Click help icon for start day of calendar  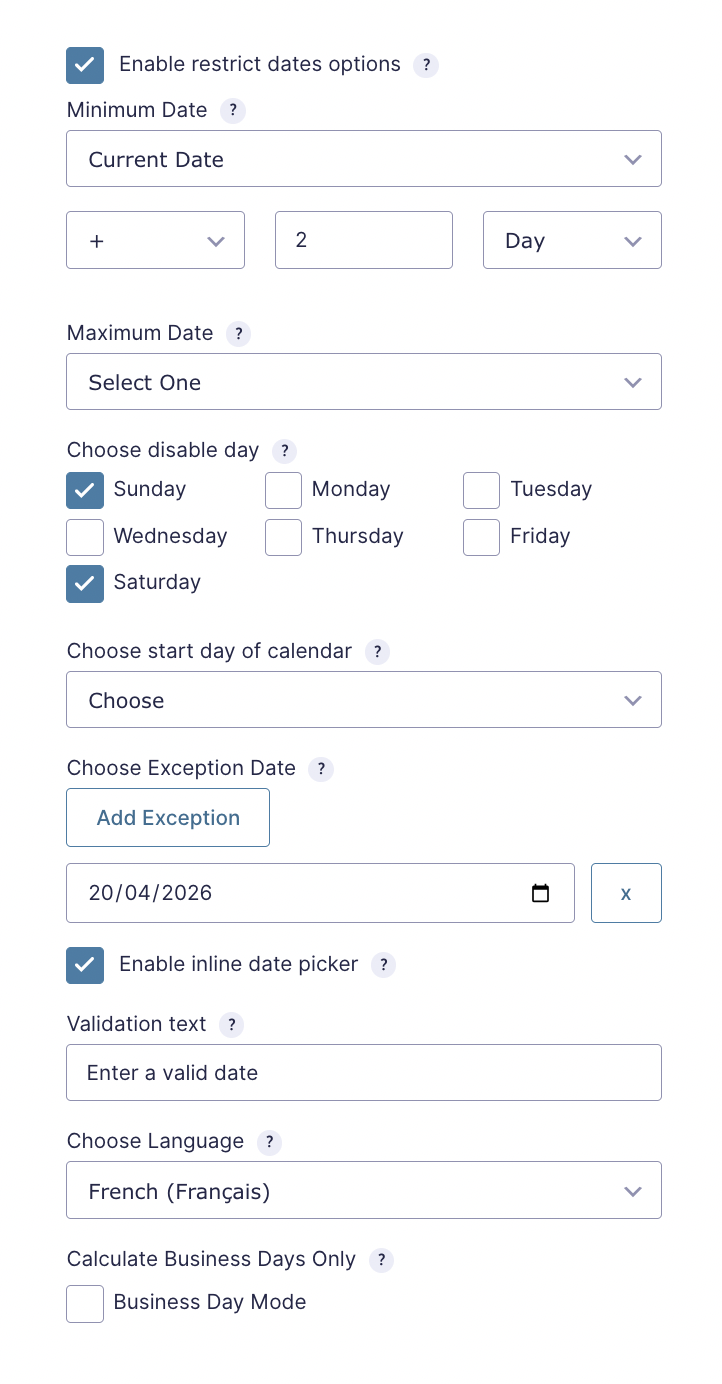[377, 652]
